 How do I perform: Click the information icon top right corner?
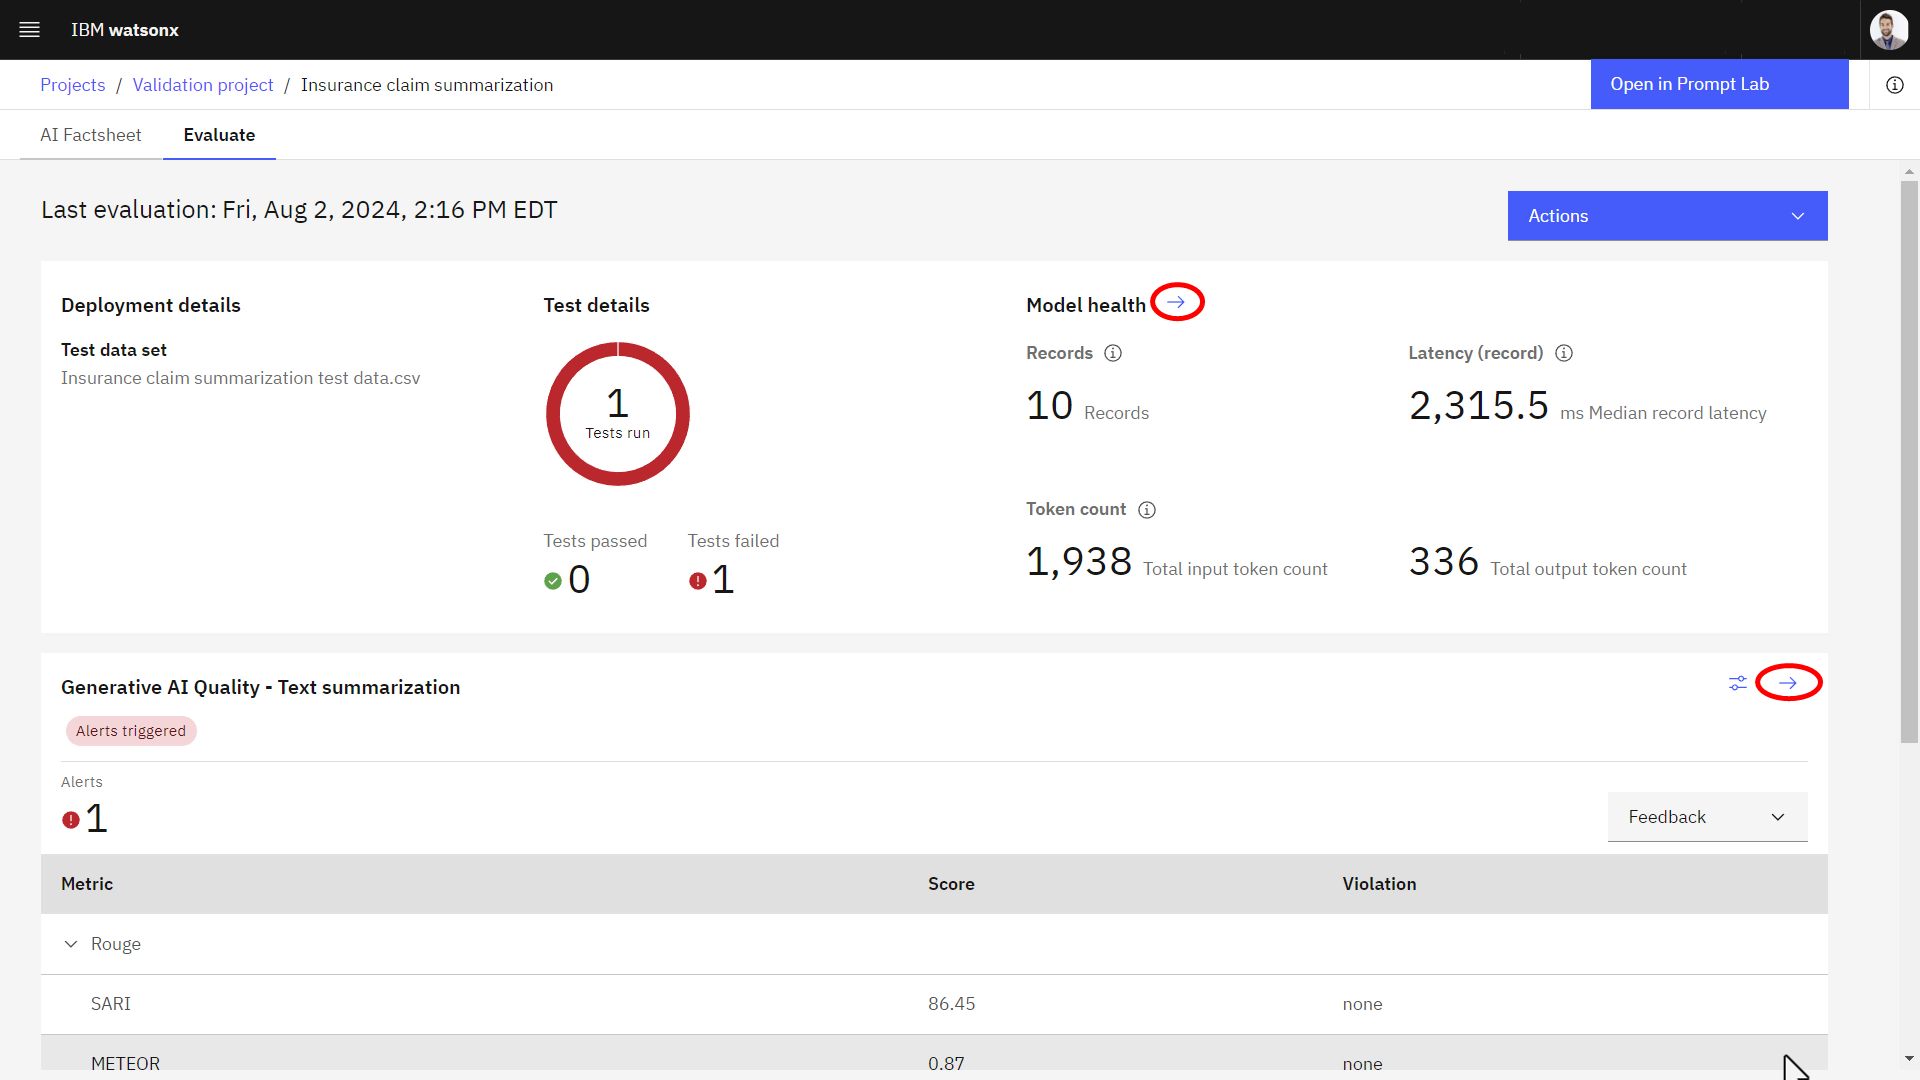(1895, 84)
